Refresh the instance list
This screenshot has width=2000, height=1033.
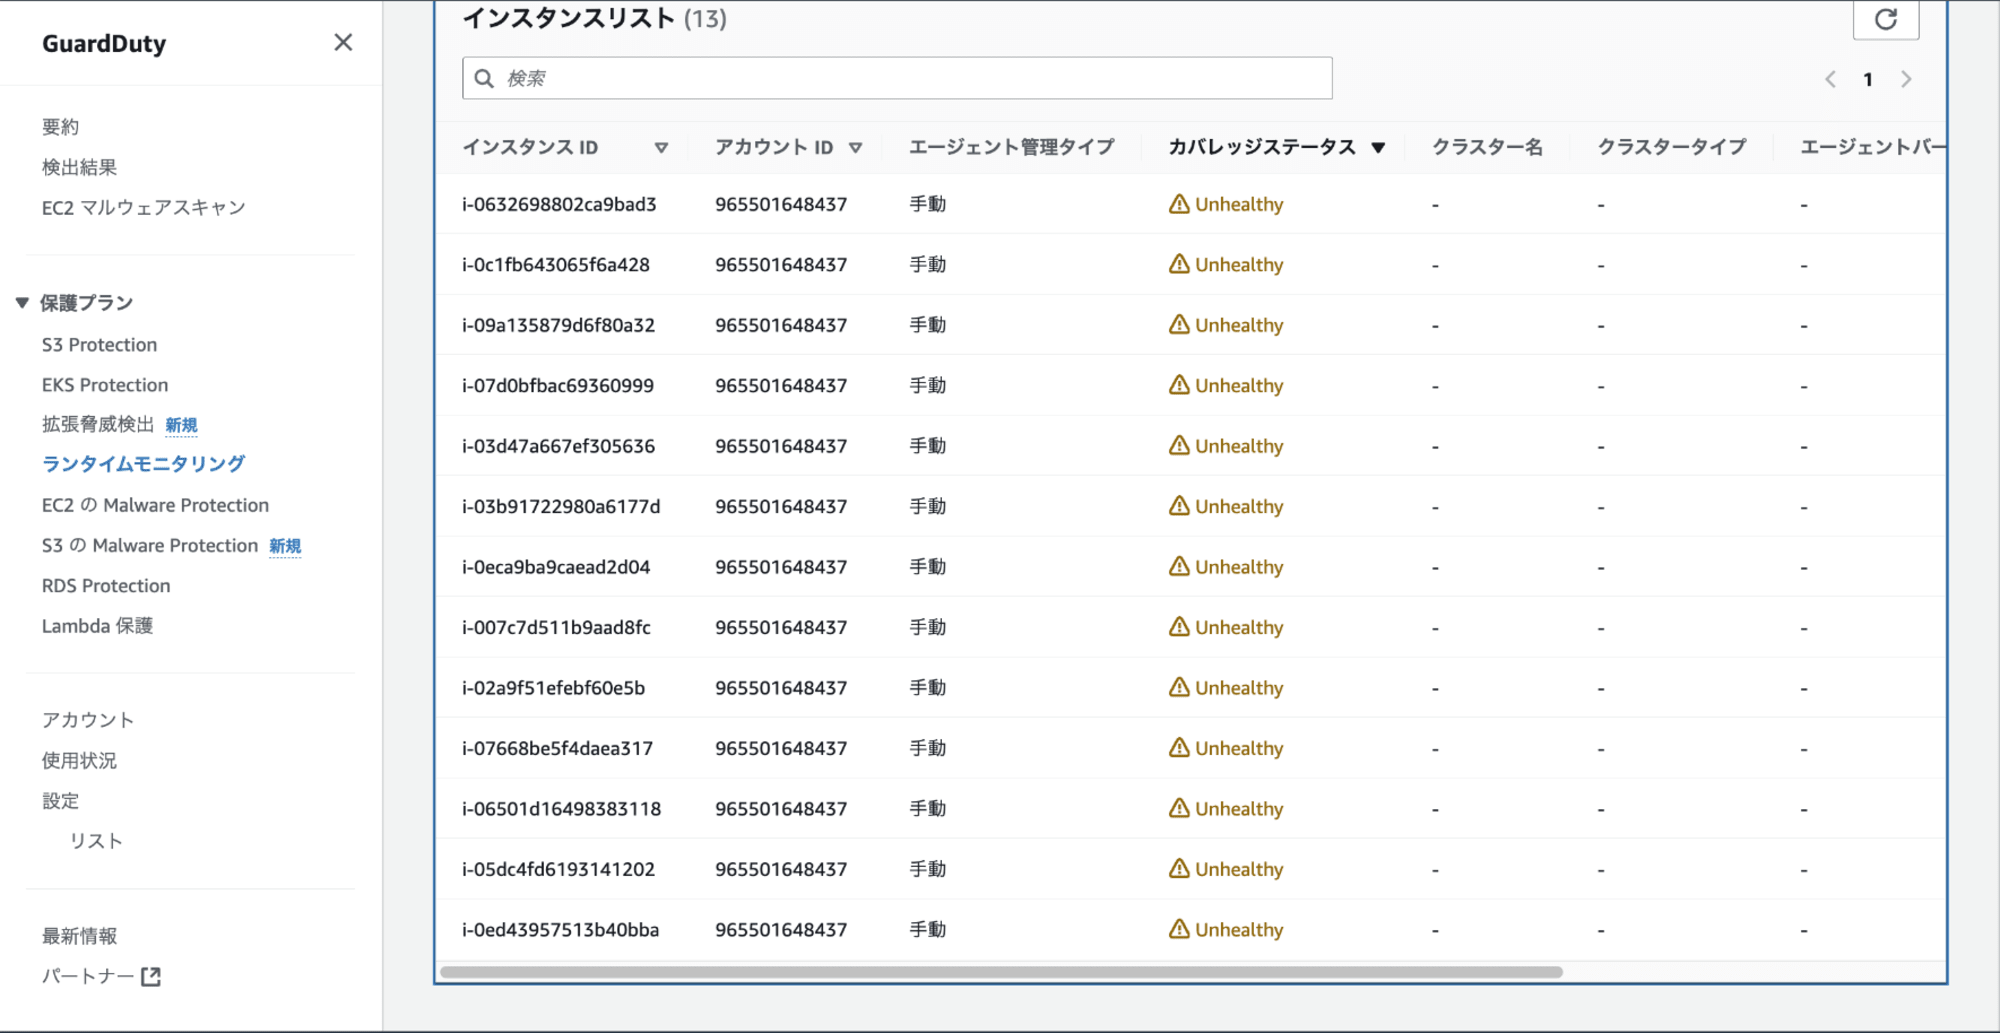1885,19
